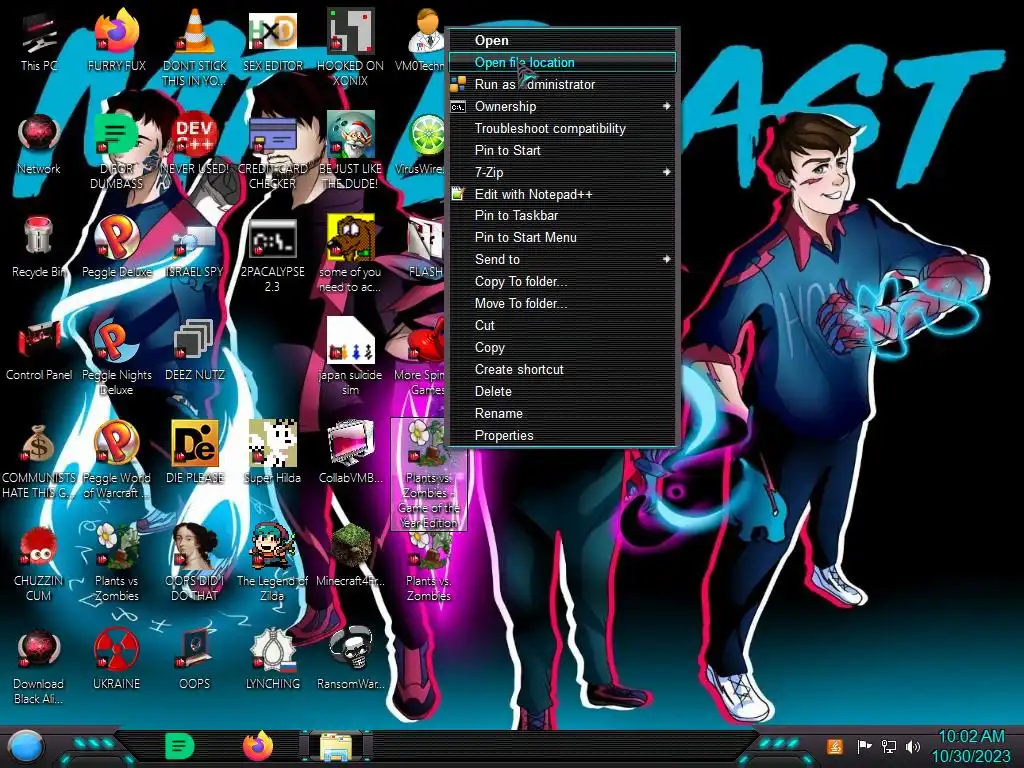The height and width of the screenshot is (768, 1024).
Task: Choose Cut in the context menu
Action: point(562,325)
